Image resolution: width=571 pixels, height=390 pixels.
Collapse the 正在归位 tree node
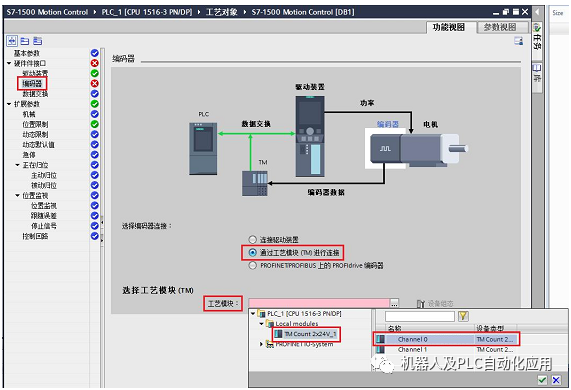[17, 165]
